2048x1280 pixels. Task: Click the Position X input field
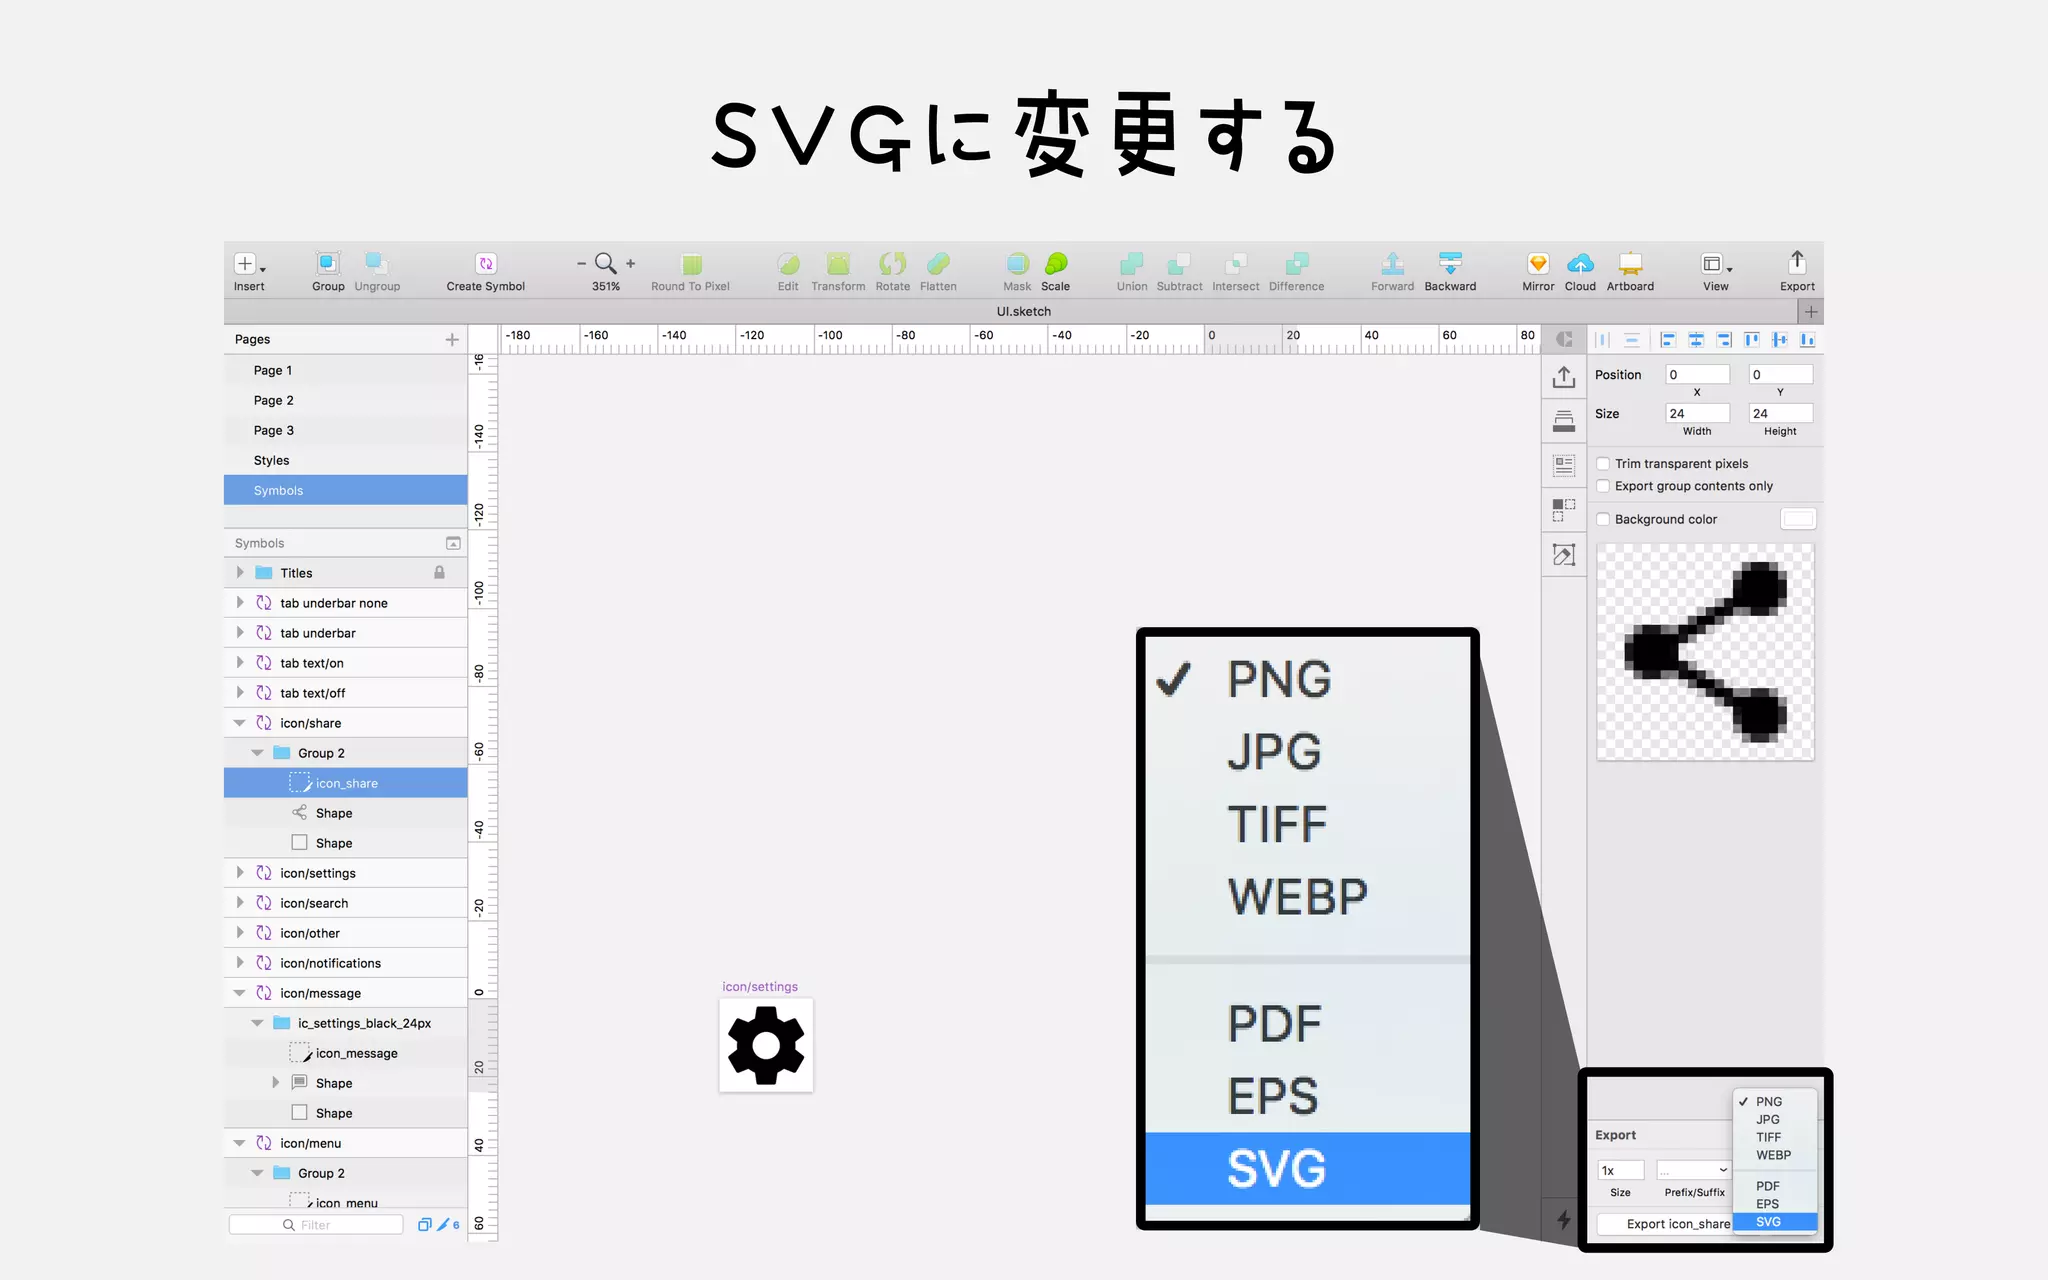point(1697,374)
